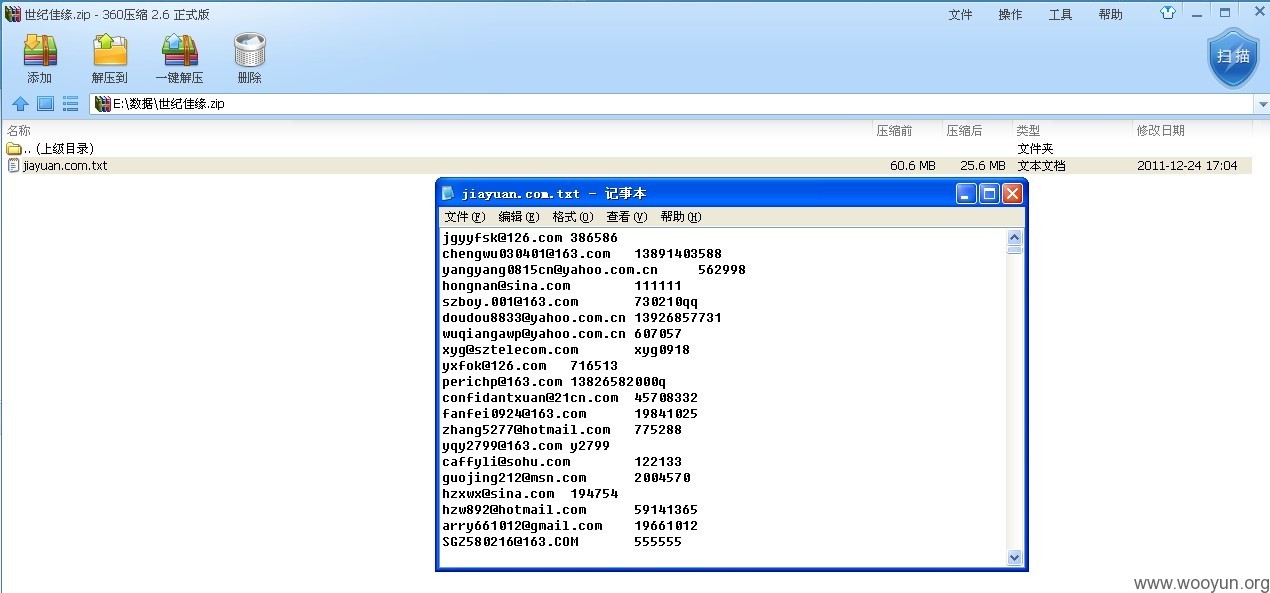Screen dimensions: 1270x593
Task: Click the Notepad scrollbar up arrow
Action: click(1015, 238)
